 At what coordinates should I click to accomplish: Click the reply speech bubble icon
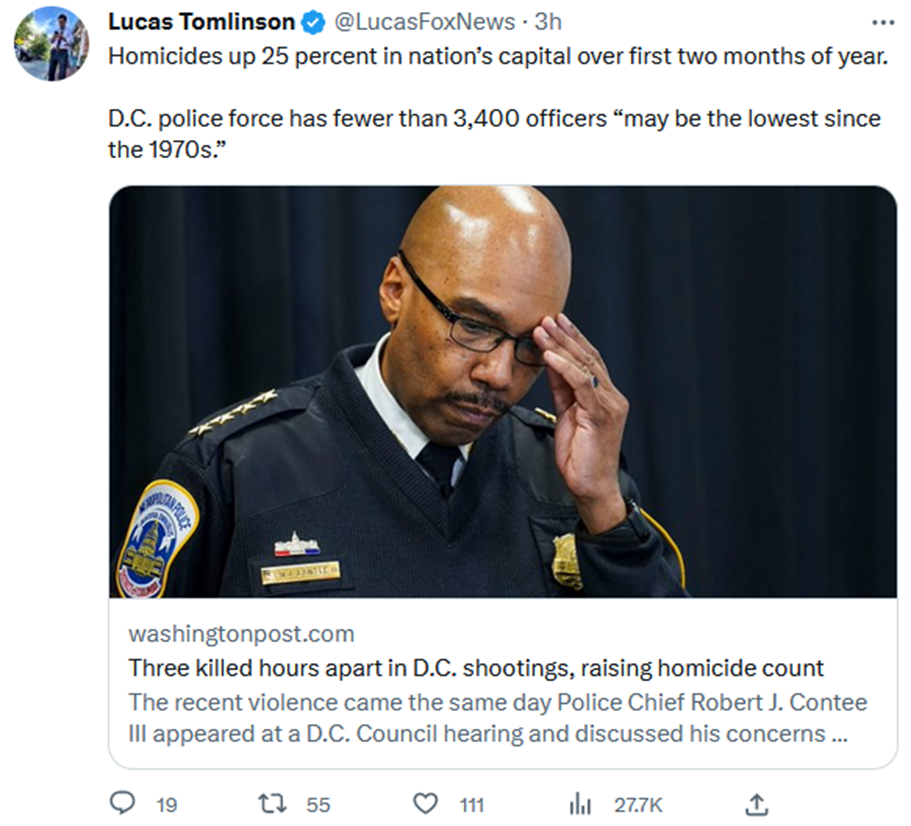[x=122, y=803]
